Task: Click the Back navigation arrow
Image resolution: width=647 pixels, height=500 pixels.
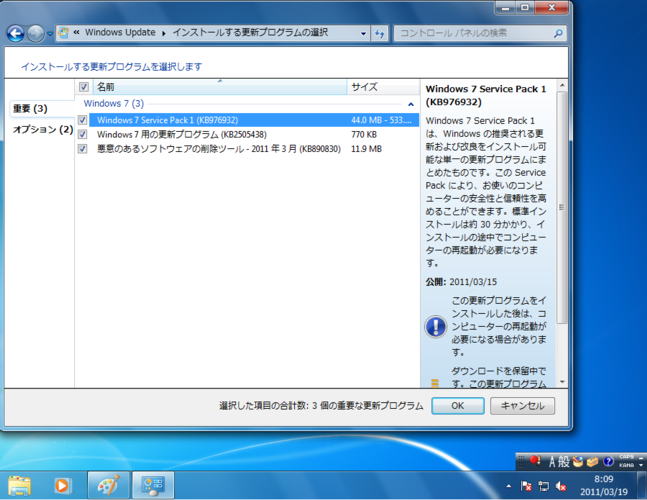Action: 16,33
